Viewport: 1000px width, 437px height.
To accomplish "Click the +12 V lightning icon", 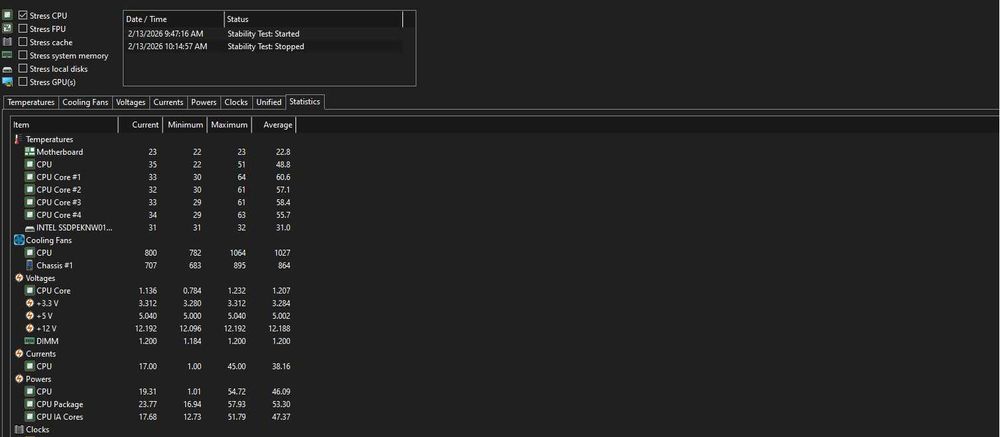I will (x=29, y=329).
